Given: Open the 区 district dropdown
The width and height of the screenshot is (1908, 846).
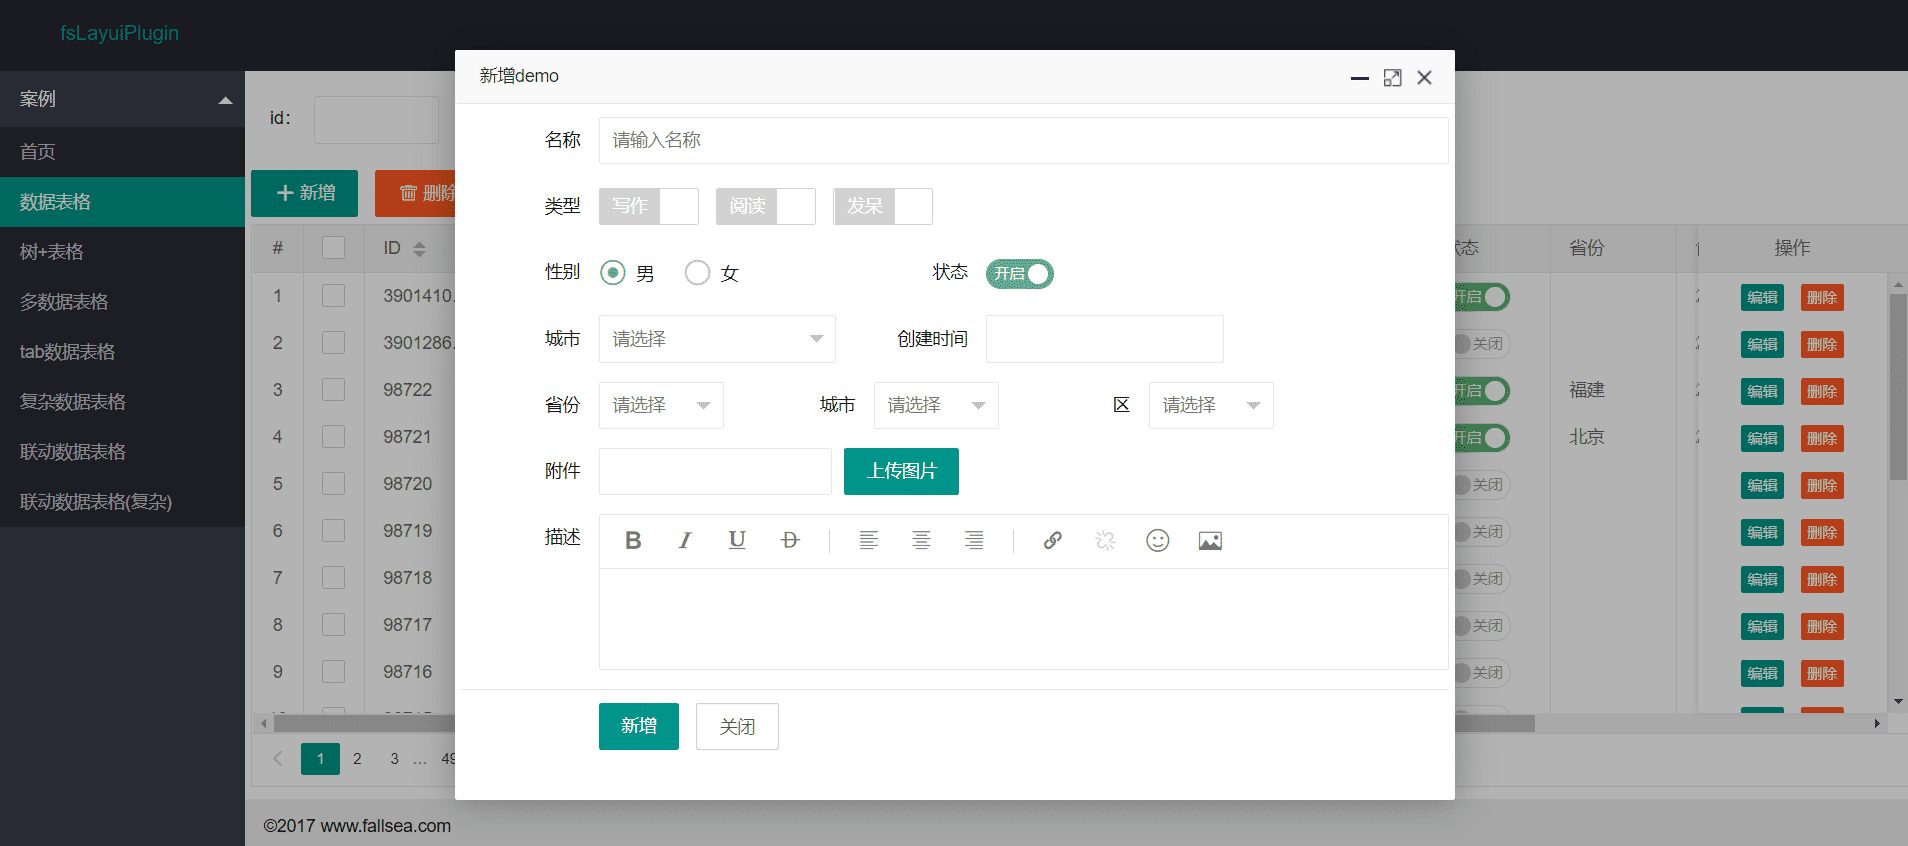Looking at the screenshot, I should 1210,405.
